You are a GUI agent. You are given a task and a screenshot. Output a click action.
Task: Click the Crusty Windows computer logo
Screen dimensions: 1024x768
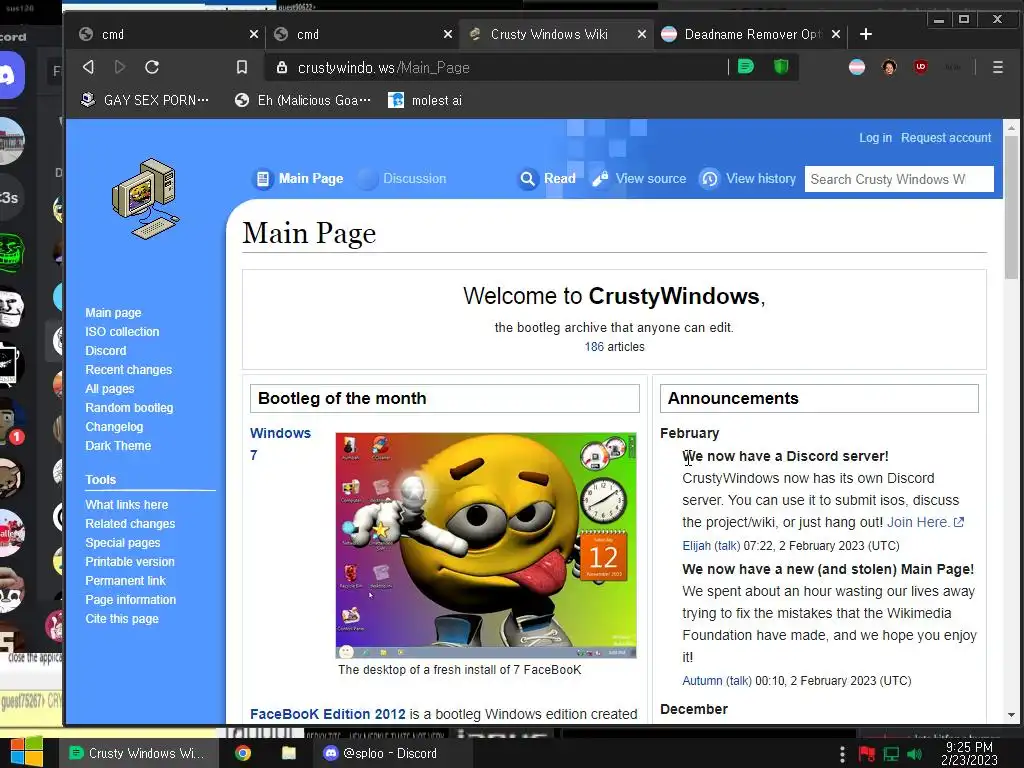click(146, 198)
